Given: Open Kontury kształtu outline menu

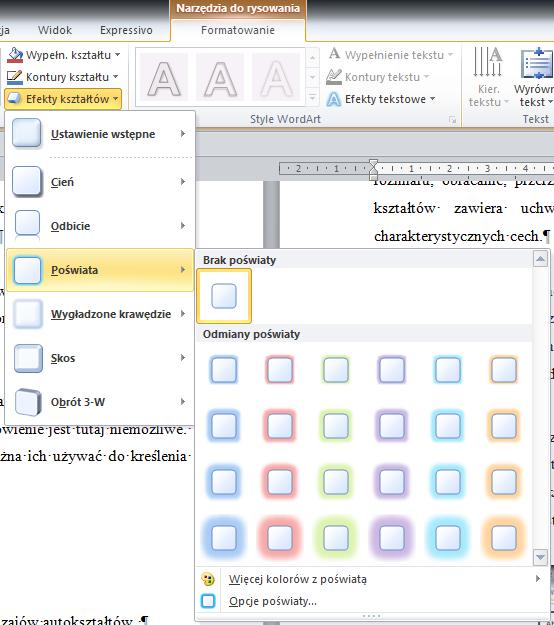Looking at the screenshot, I should click(63, 77).
